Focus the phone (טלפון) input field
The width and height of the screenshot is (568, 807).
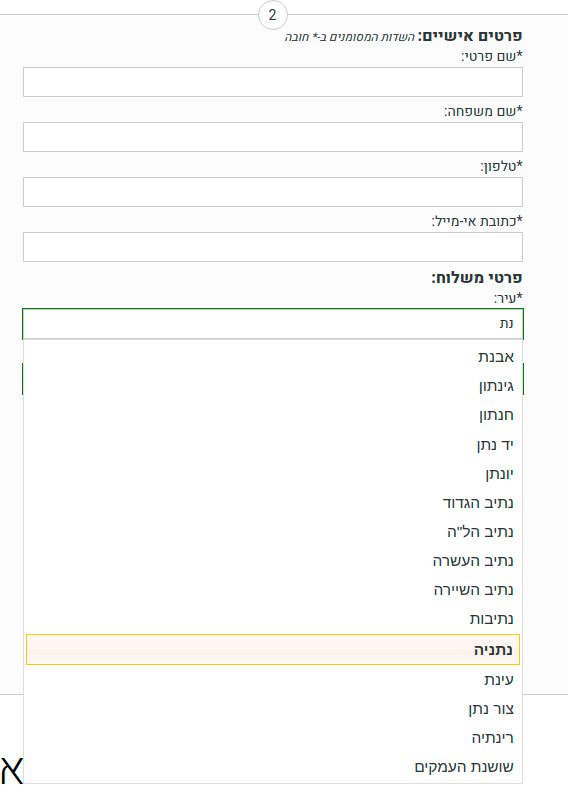(273, 192)
